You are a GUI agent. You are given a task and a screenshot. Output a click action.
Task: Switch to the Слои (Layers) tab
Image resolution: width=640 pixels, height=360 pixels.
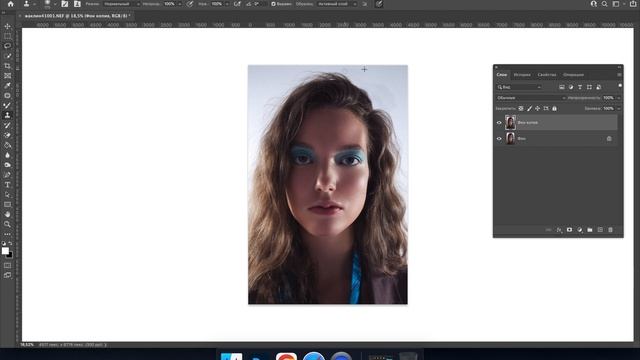[x=502, y=75]
